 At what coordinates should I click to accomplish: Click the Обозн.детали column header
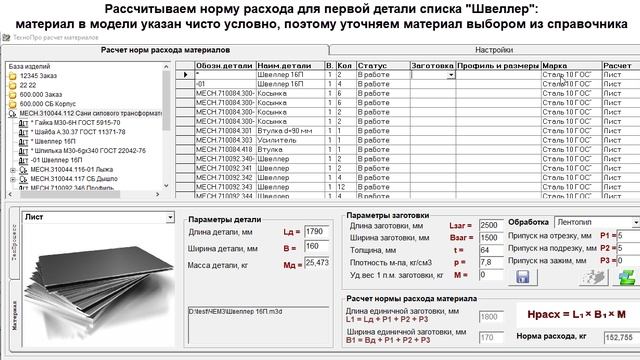click(x=225, y=66)
